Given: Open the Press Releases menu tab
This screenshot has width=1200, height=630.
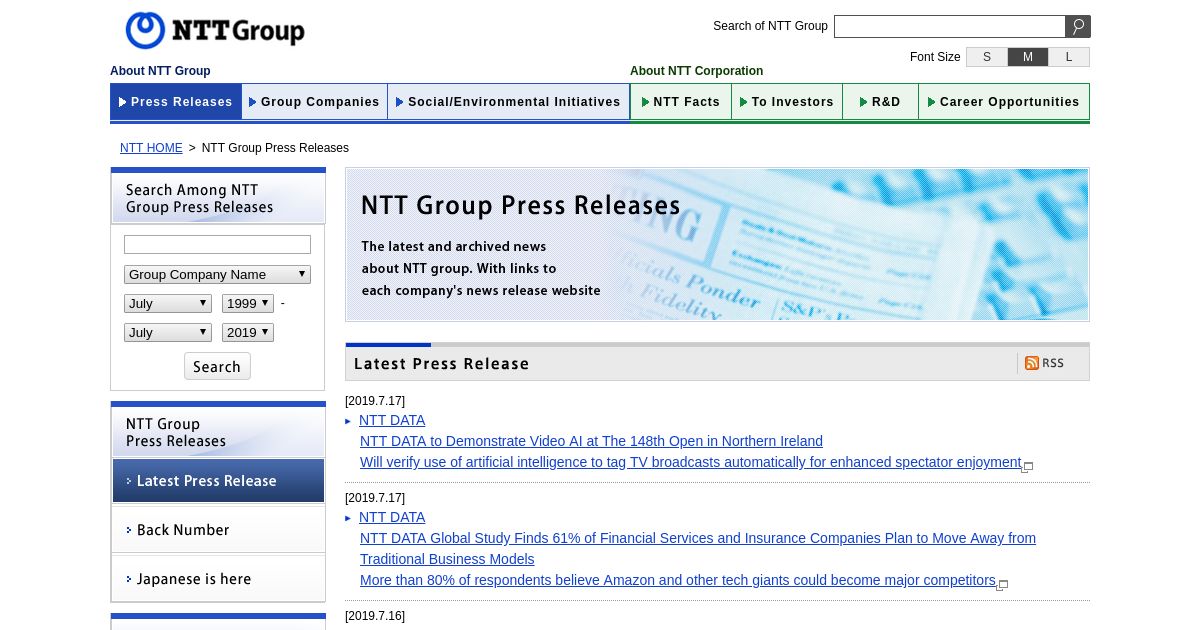Looking at the screenshot, I should click(x=176, y=102).
